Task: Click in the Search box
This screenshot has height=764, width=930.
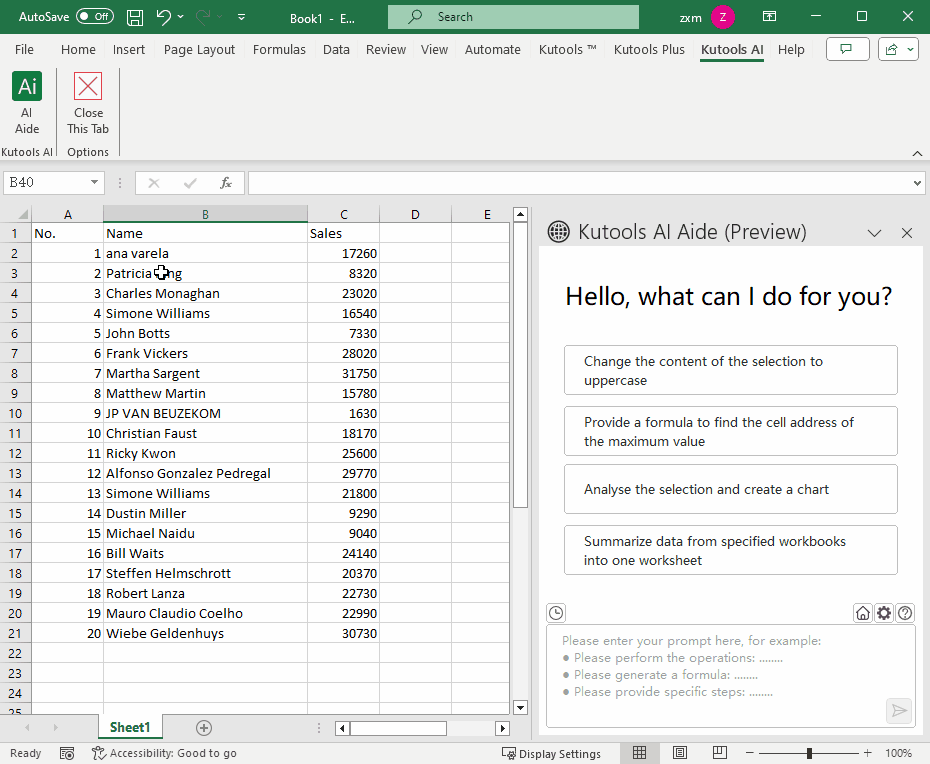Action: pyautogui.click(x=514, y=17)
